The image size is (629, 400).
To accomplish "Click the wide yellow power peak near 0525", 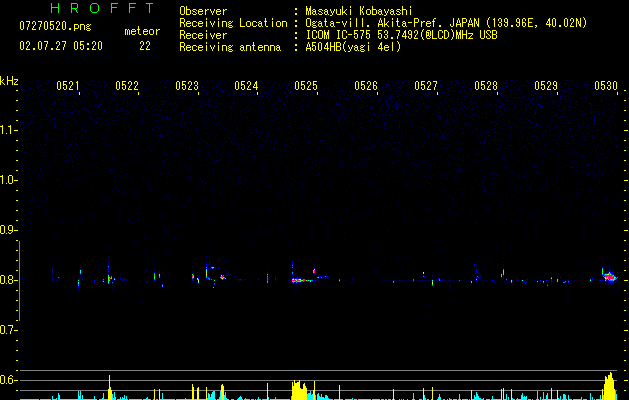I will 299,390.
